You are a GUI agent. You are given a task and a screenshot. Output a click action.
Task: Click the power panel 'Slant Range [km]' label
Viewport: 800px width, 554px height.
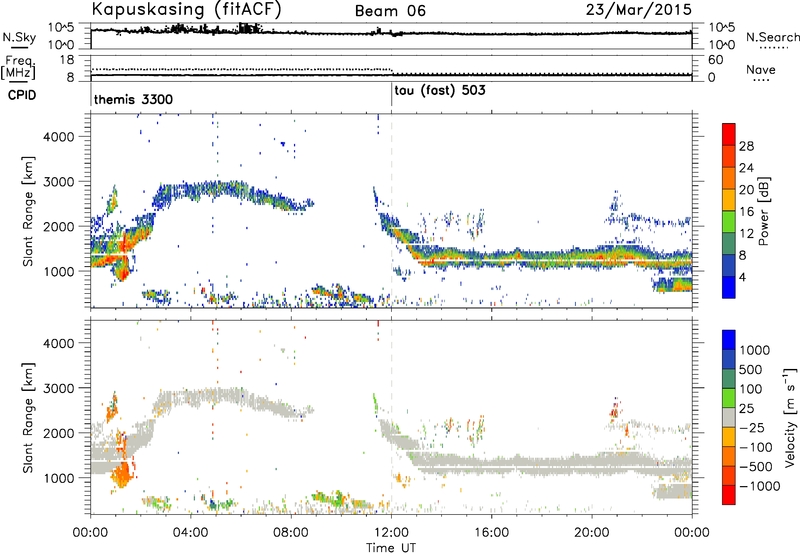tap(28, 211)
